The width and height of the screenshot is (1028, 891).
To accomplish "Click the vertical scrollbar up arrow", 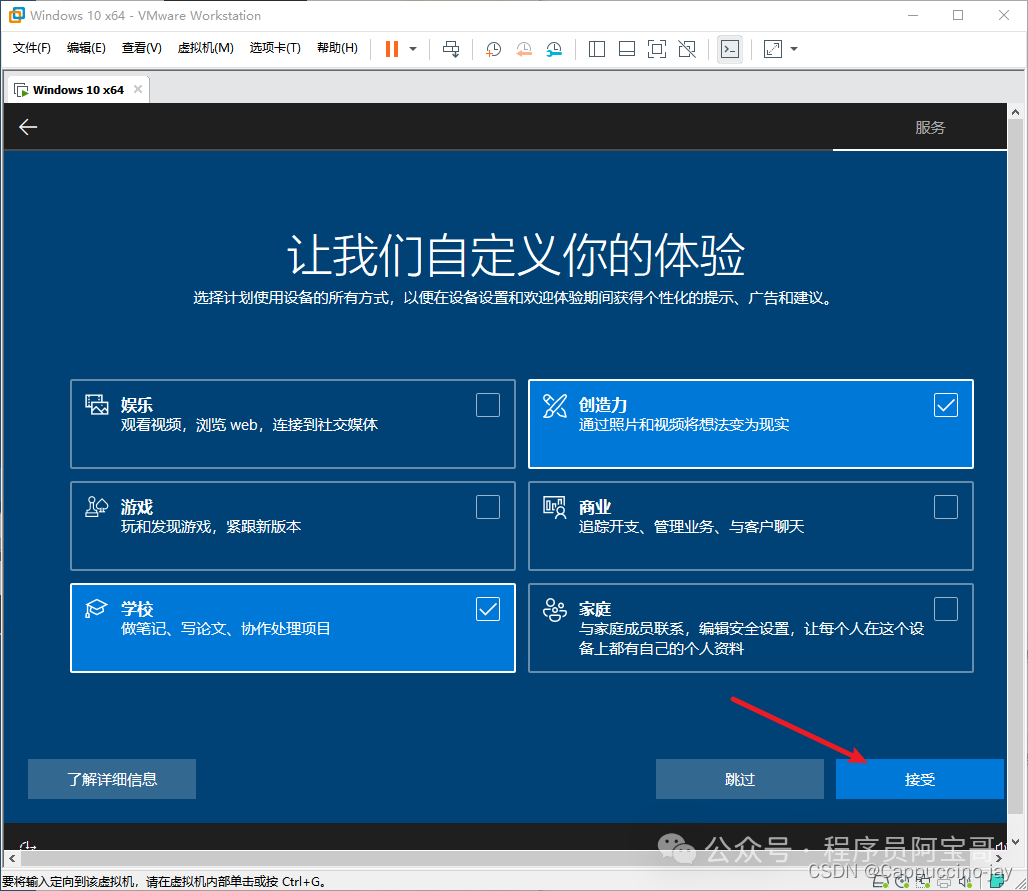I will (1016, 112).
